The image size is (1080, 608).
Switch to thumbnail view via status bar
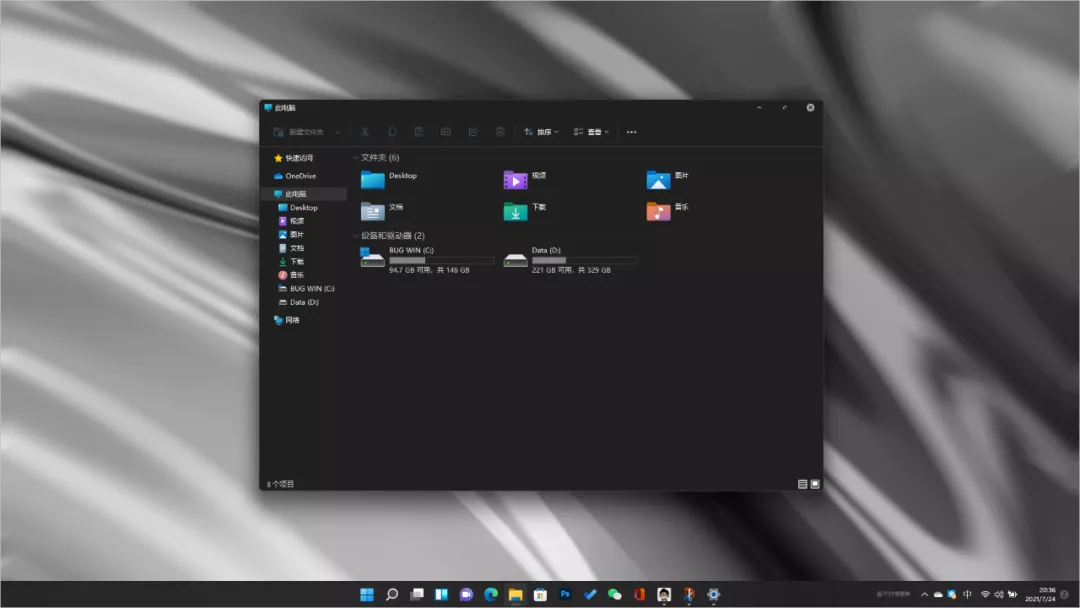[x=815, y=483]
